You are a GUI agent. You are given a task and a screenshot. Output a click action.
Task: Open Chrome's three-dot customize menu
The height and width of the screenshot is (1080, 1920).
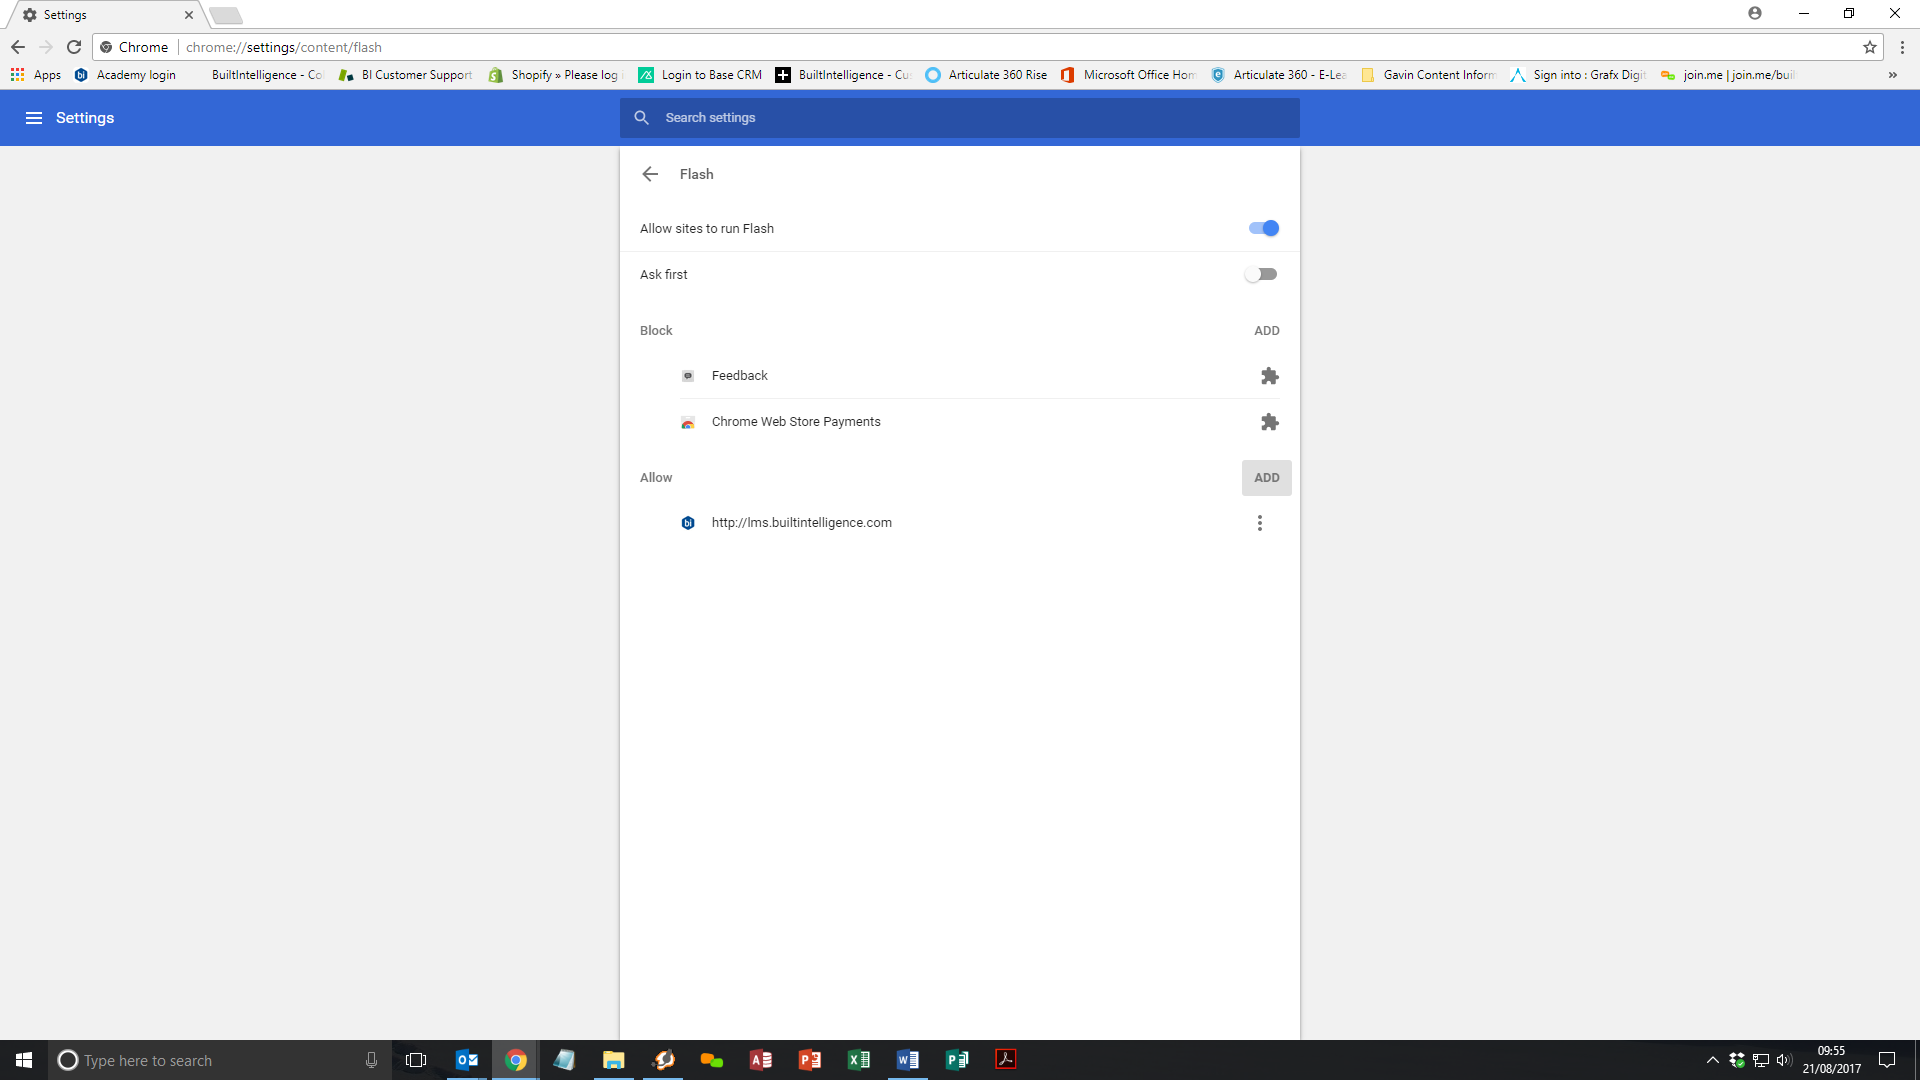click(1902, 47)
